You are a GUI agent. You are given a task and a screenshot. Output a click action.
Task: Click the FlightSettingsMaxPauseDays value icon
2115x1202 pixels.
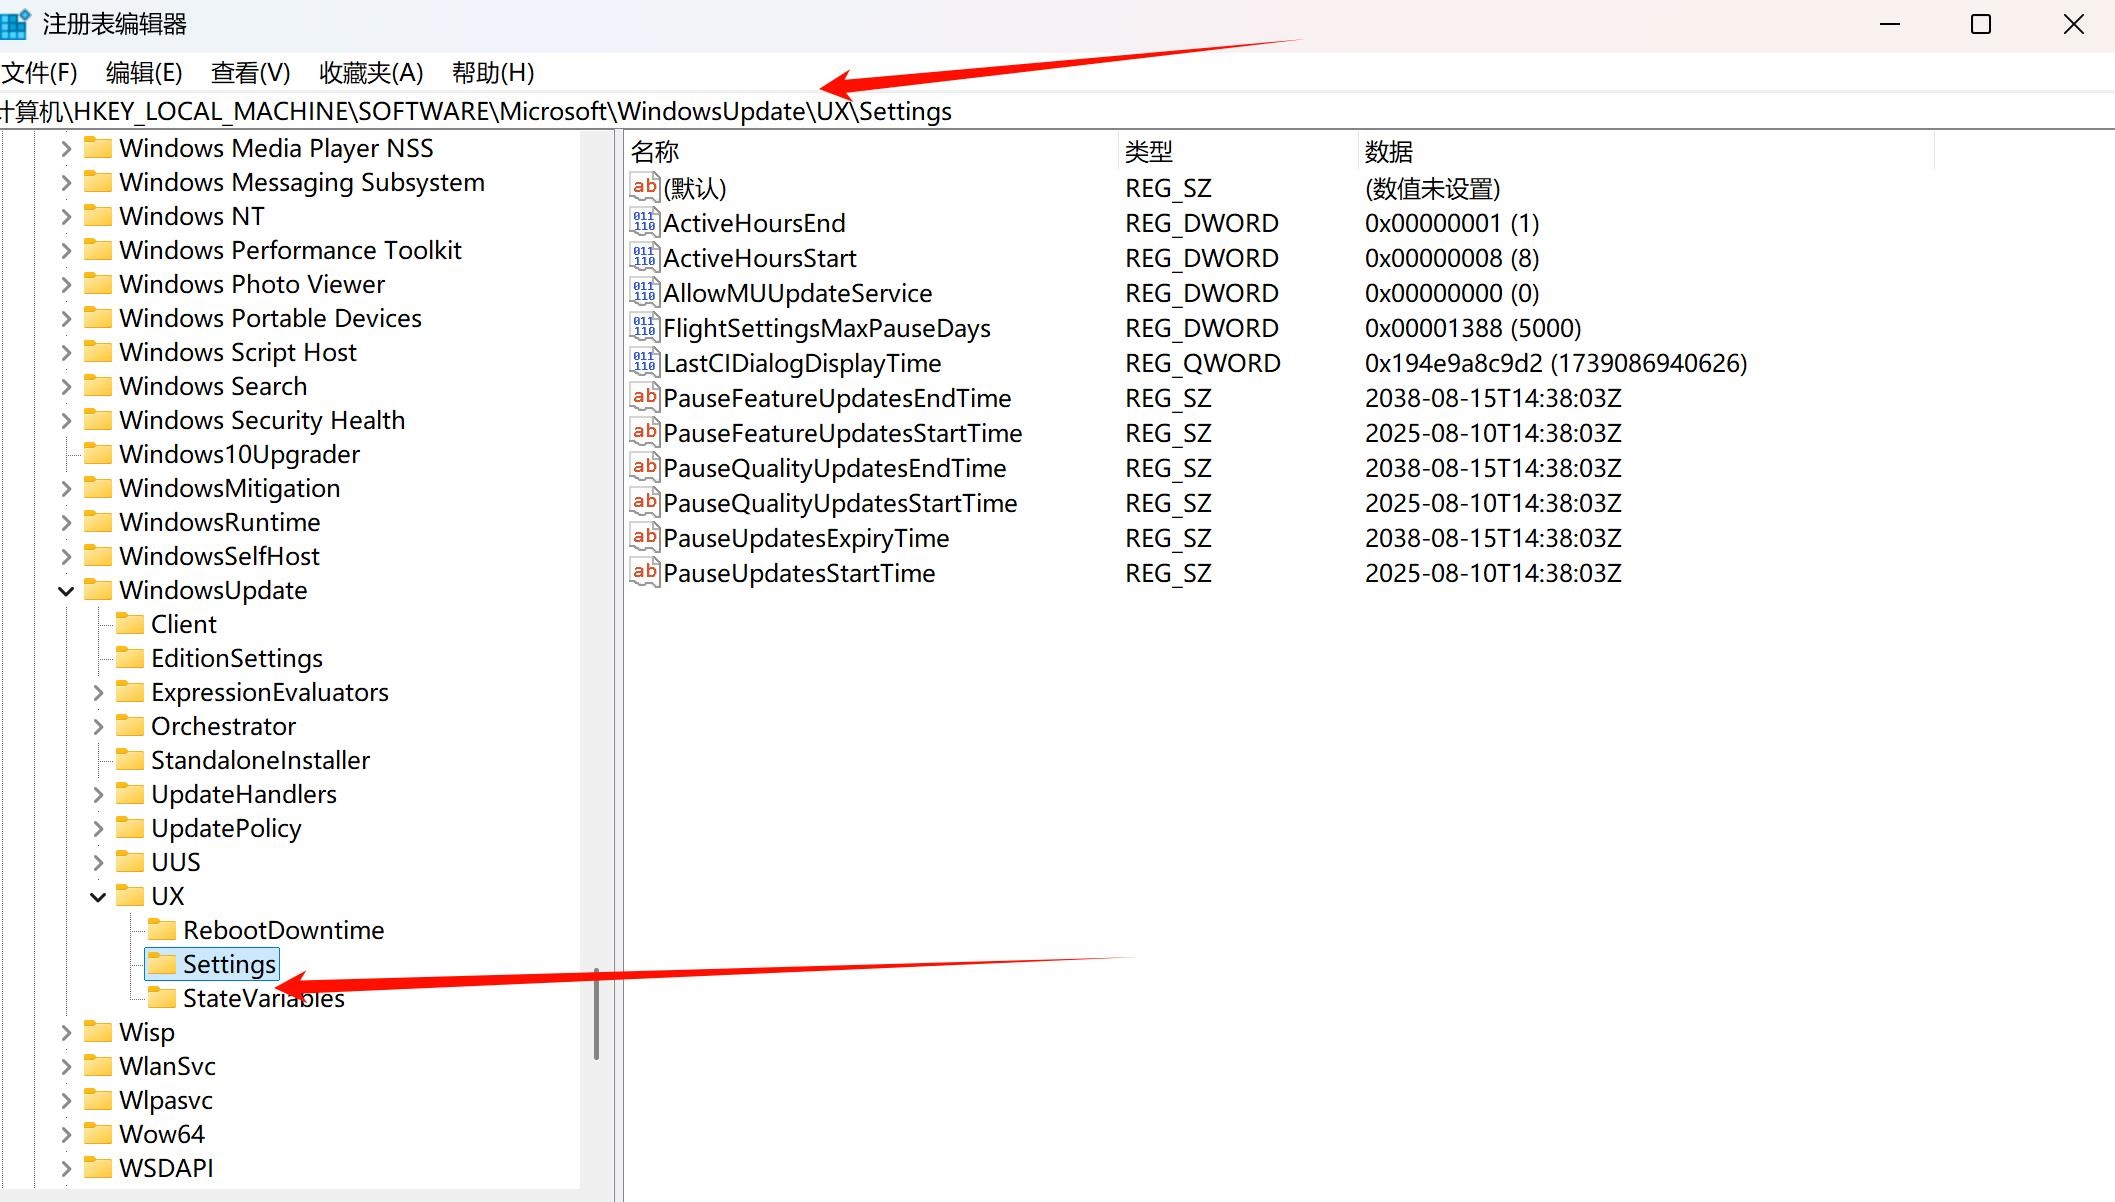644,327
